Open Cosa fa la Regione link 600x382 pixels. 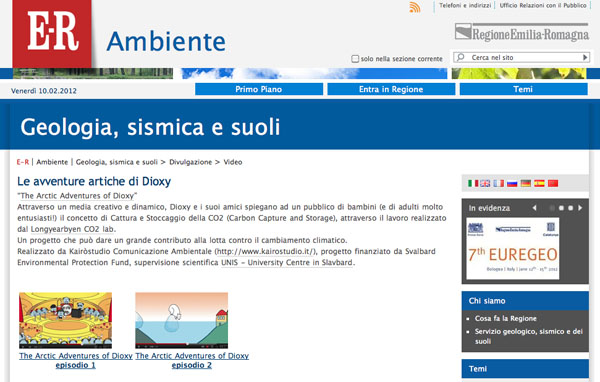505,318
